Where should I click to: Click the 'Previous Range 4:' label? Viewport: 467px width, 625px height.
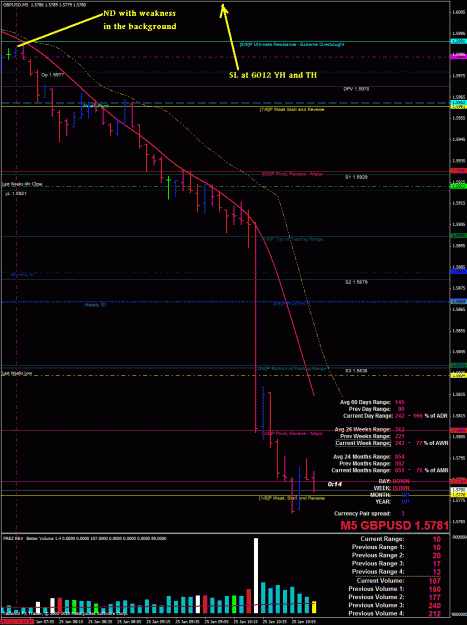click(378, 572)
